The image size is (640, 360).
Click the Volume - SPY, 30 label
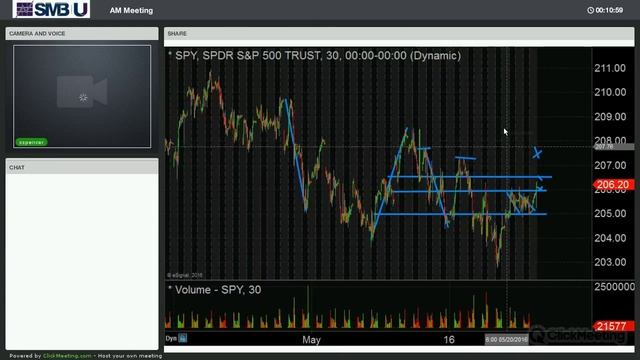coord(218,290)
